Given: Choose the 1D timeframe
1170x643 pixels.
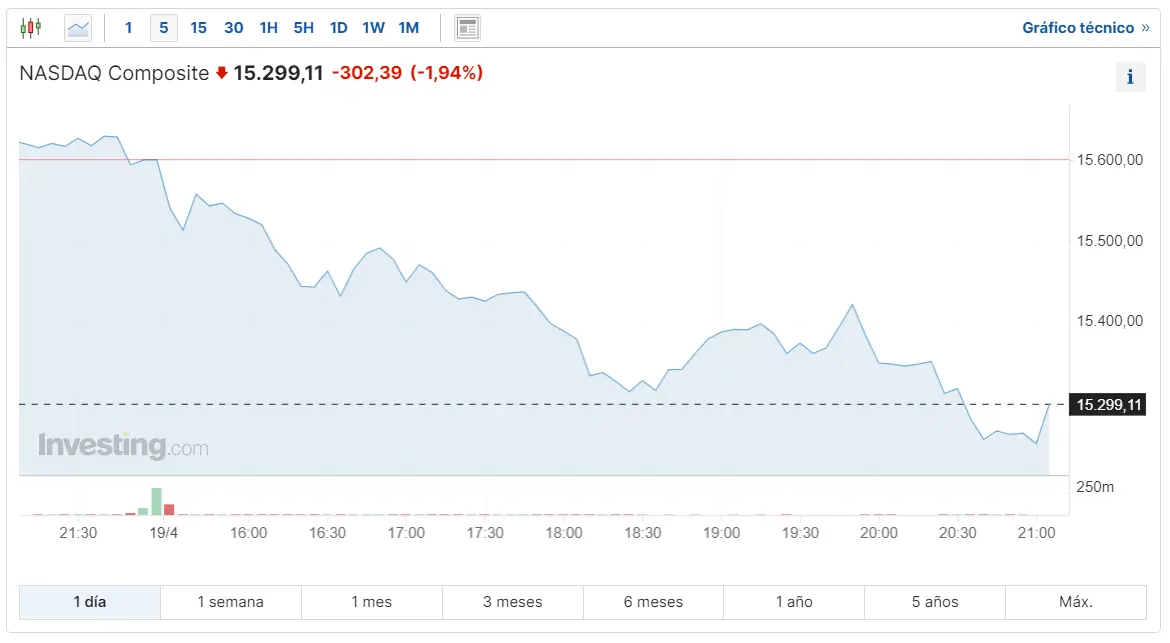Looking at the screenshot, I should click(x=338, y=27).
